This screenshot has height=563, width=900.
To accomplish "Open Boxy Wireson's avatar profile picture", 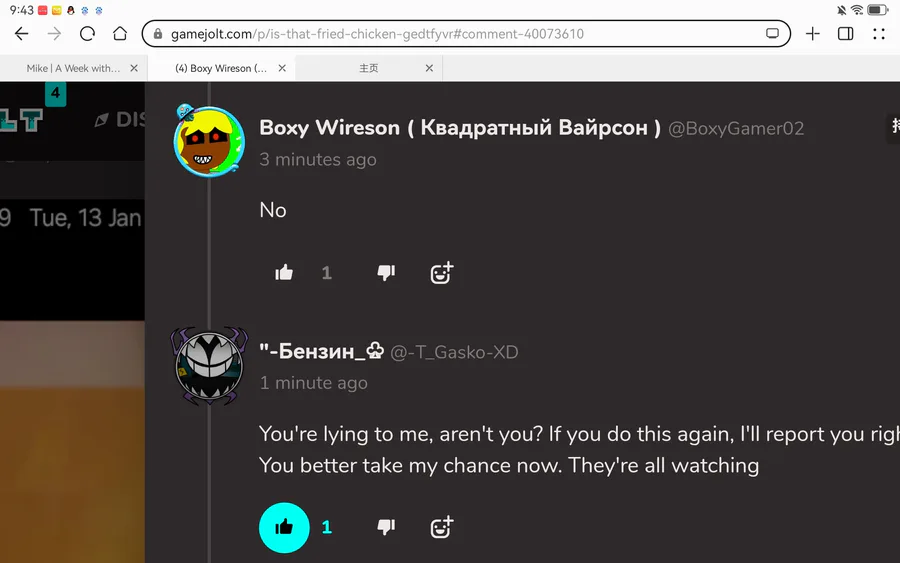I will (x=210, y=141).
